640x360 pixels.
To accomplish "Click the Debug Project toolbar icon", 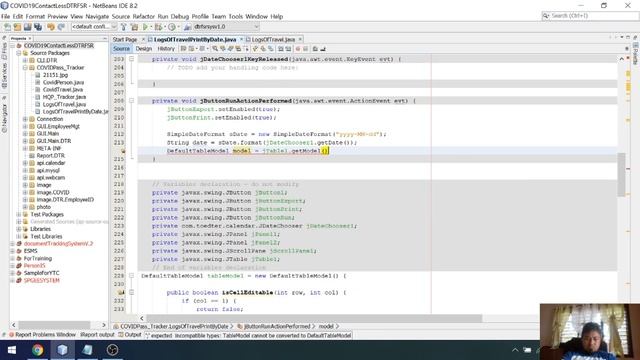I will [x=158, y=27].
